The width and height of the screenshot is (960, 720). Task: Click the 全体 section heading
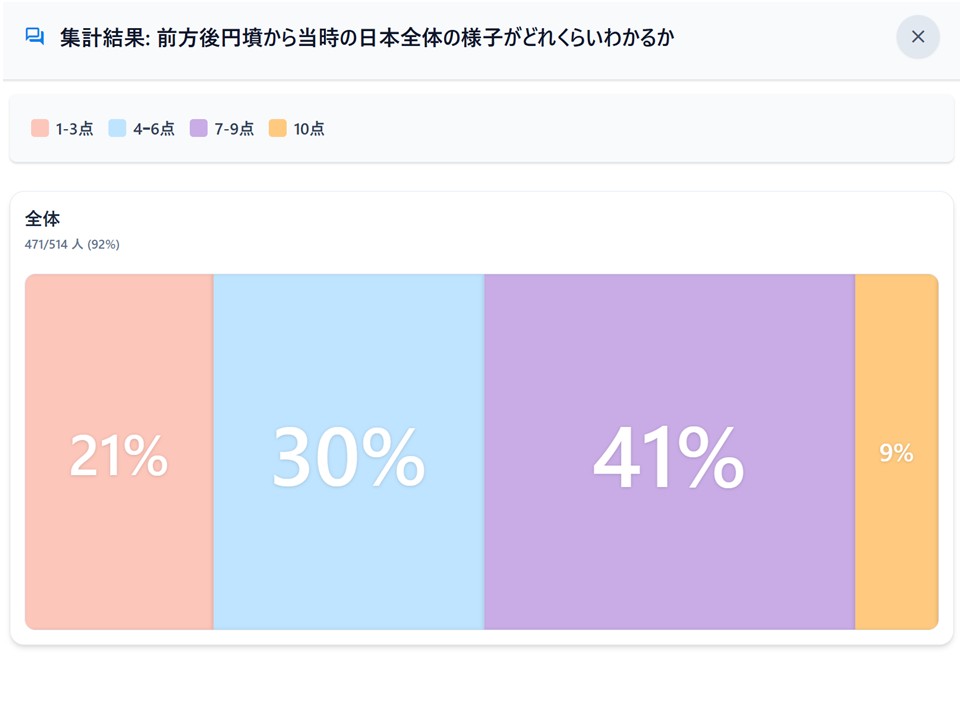point(42,219)
